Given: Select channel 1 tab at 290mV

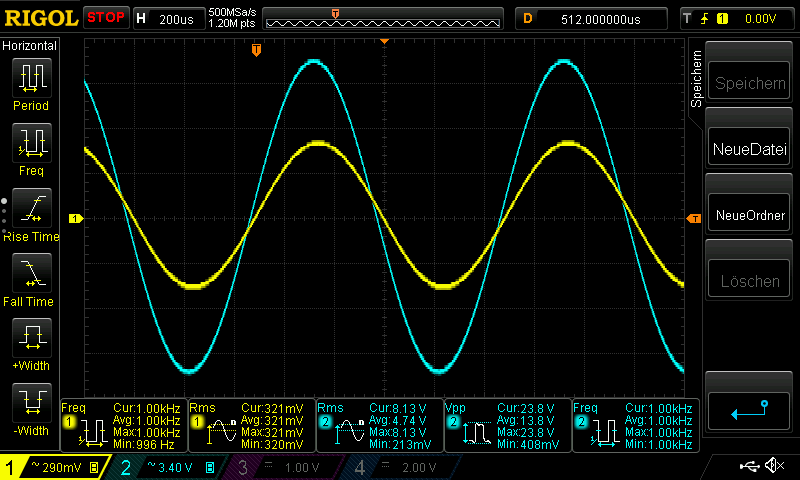Looking at the screenshot, I should click(x=55, y=468).
